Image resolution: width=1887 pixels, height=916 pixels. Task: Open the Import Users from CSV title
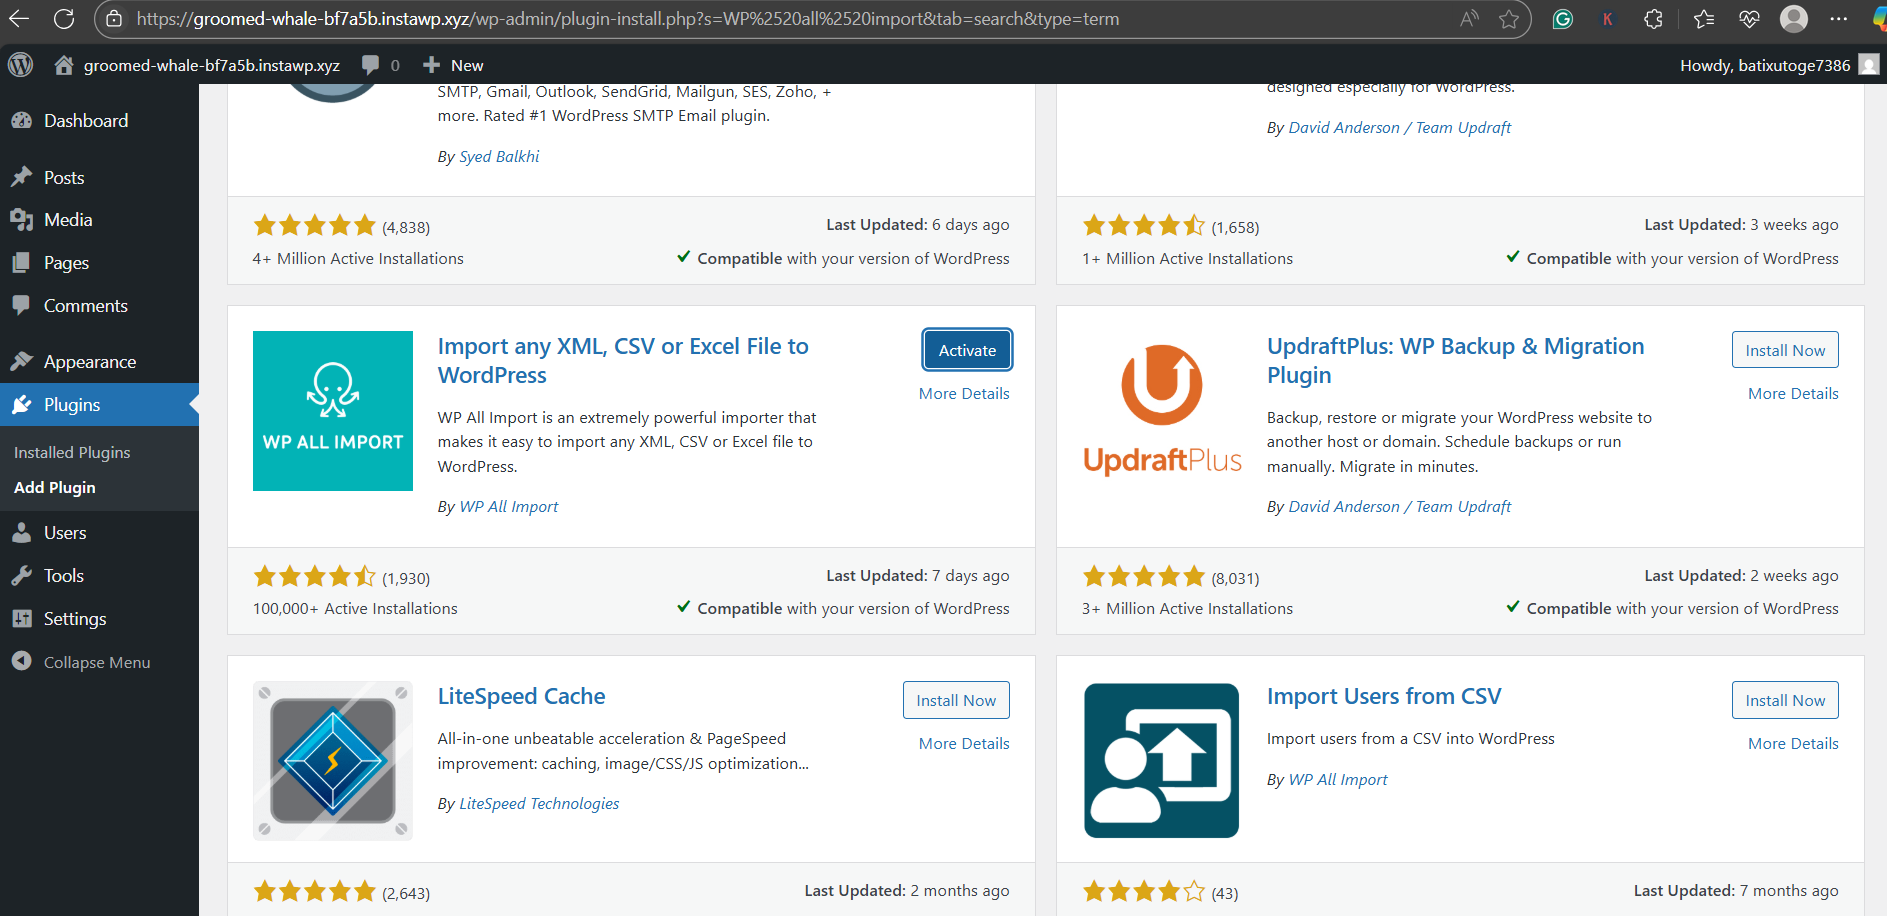tap(1384, 697)
